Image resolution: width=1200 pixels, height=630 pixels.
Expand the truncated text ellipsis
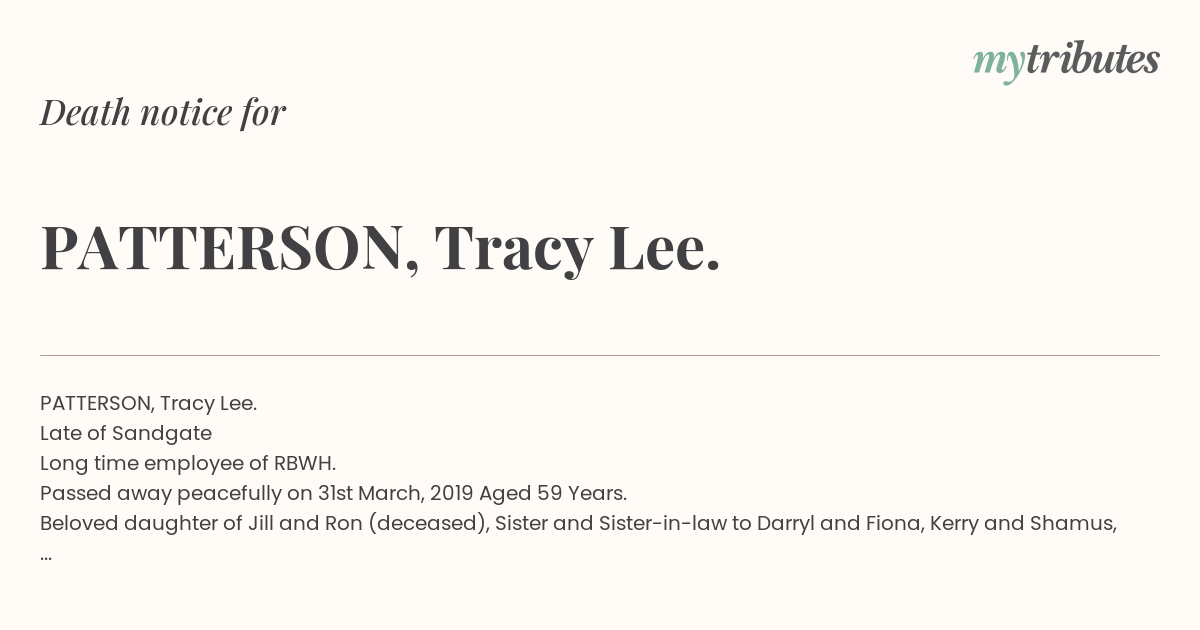pyautogui.click(x=46, y=555)
